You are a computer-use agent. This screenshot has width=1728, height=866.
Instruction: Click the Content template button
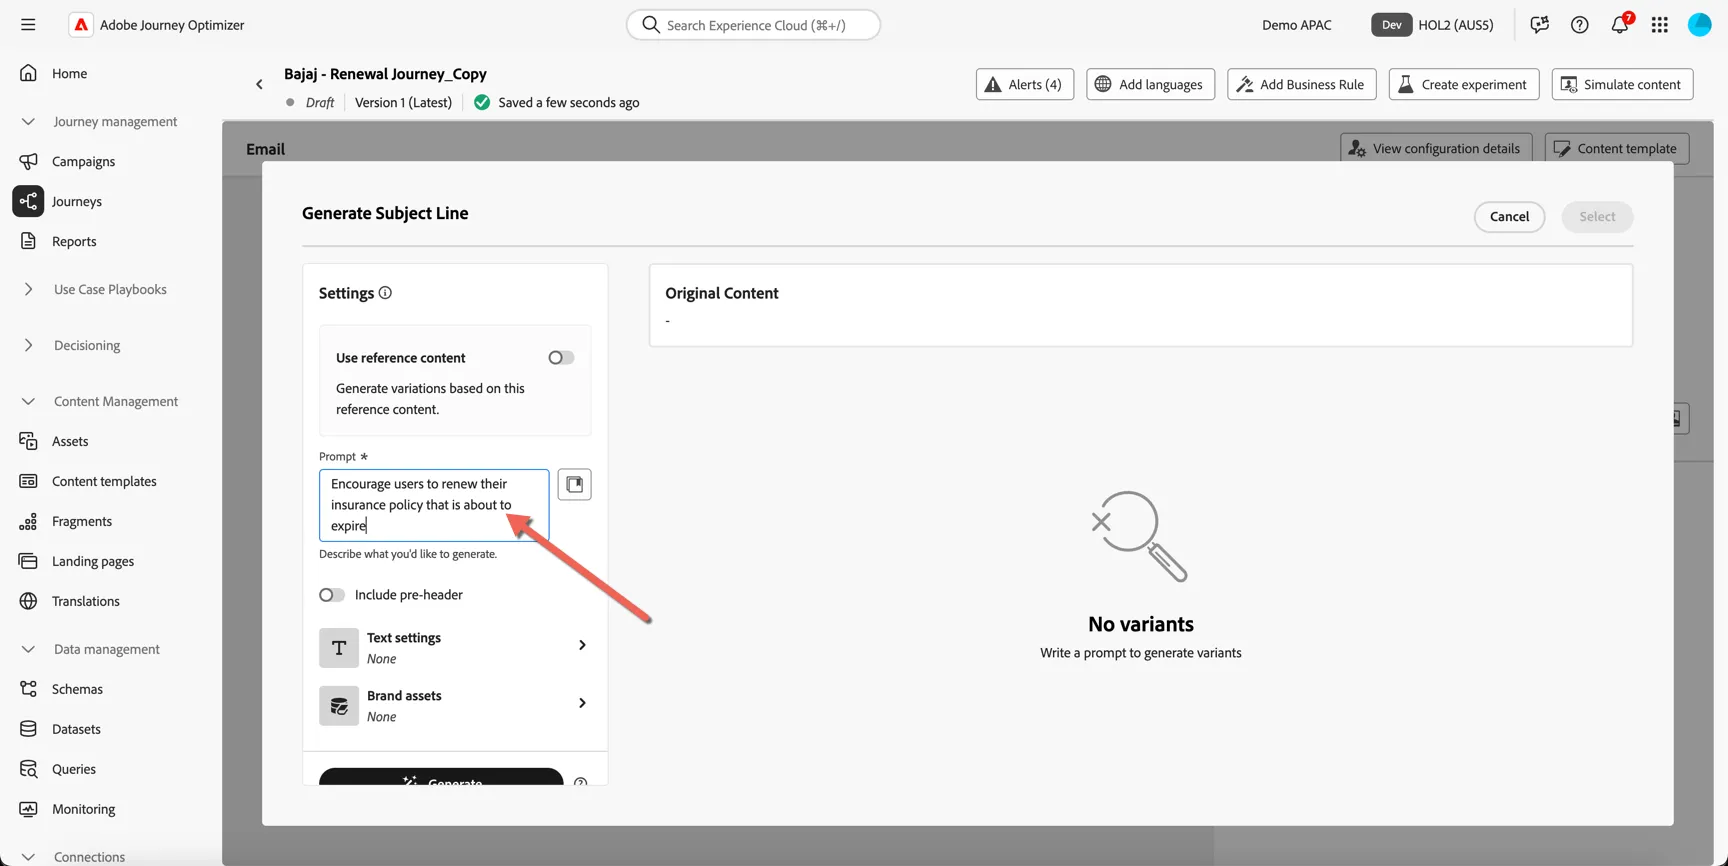pyautogui.click(x=1617, y=148)
